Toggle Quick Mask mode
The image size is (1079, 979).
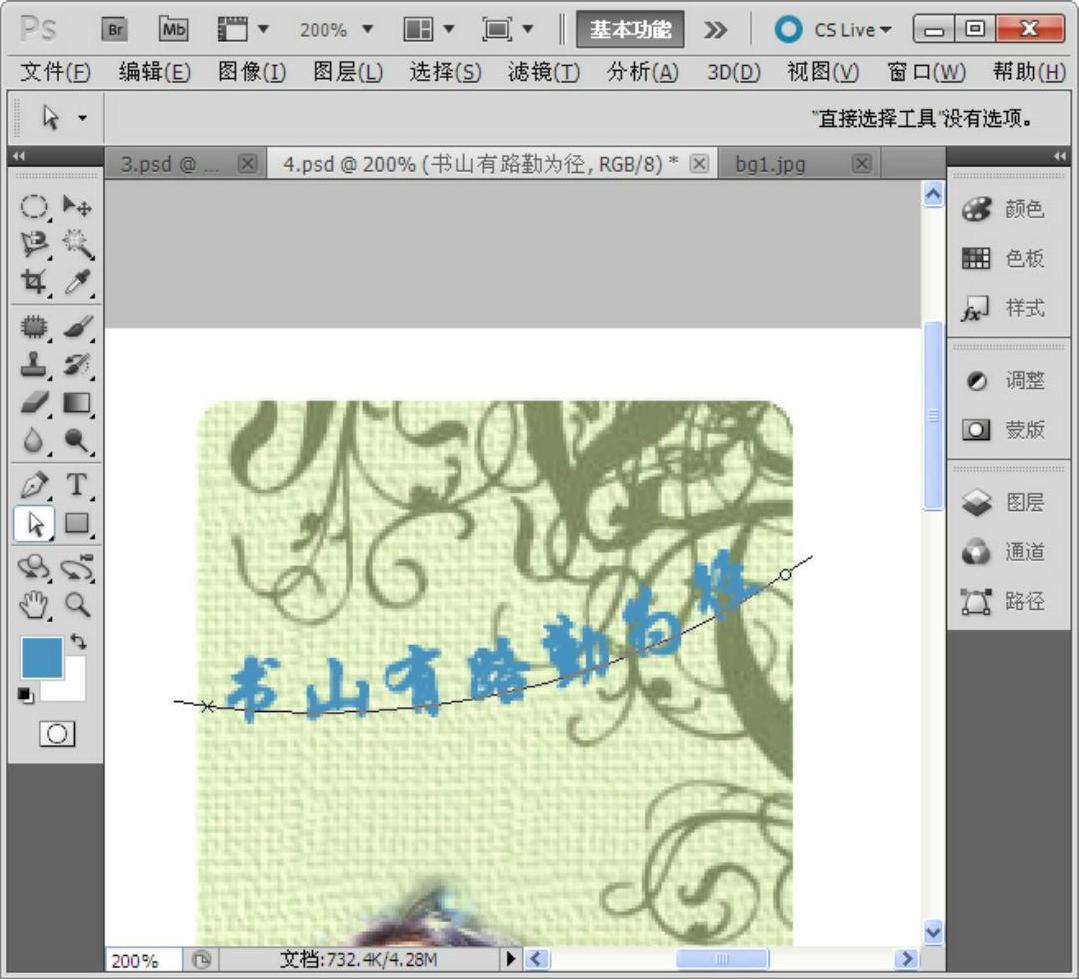tap(57, 734)
